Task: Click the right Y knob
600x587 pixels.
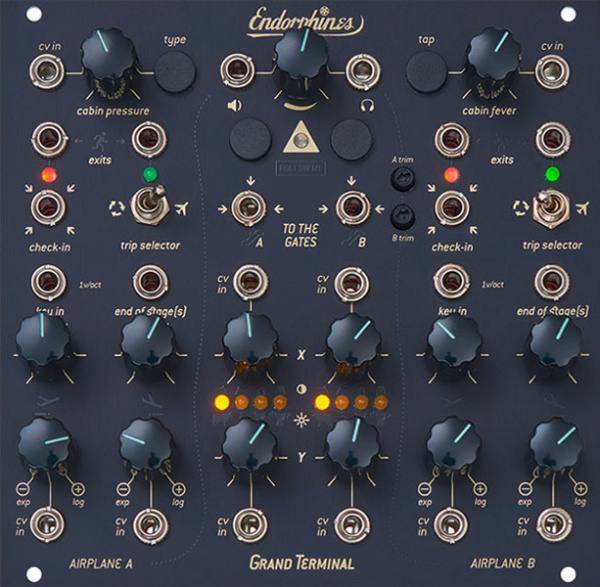Action: point(354,444)
